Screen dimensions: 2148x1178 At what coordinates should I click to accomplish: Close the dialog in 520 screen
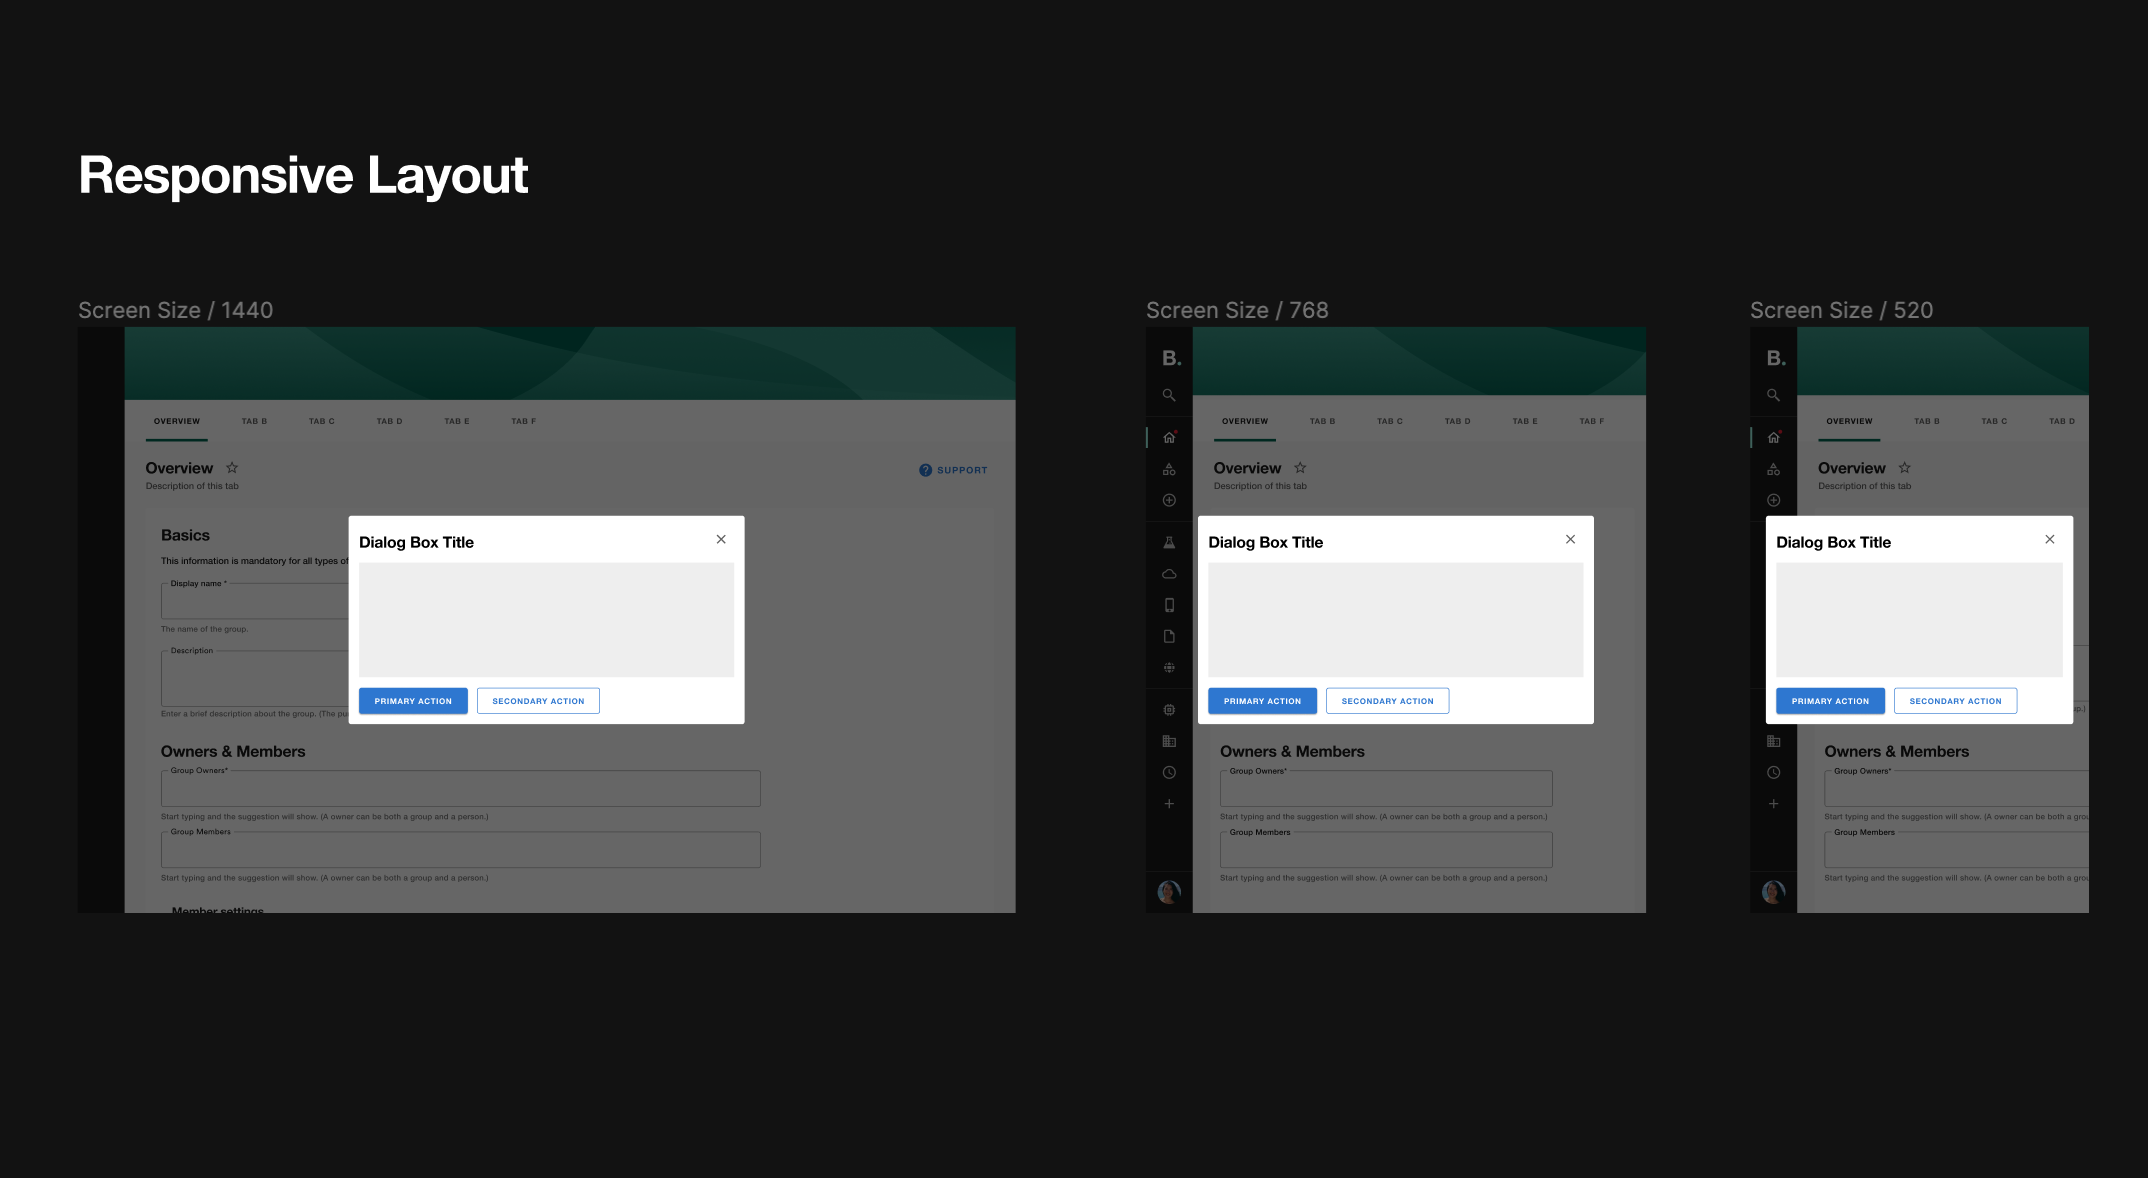coord(2050,539)
